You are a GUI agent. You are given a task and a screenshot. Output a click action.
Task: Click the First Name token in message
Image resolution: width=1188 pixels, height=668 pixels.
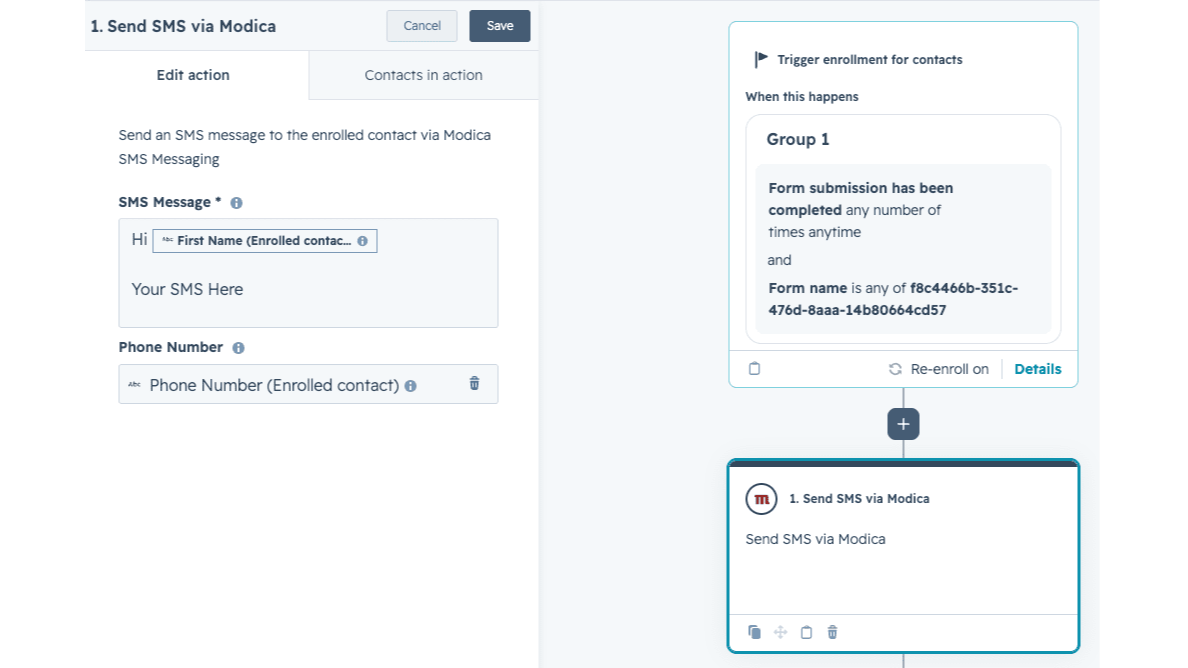pyautogui.click(x=264, y=241)
